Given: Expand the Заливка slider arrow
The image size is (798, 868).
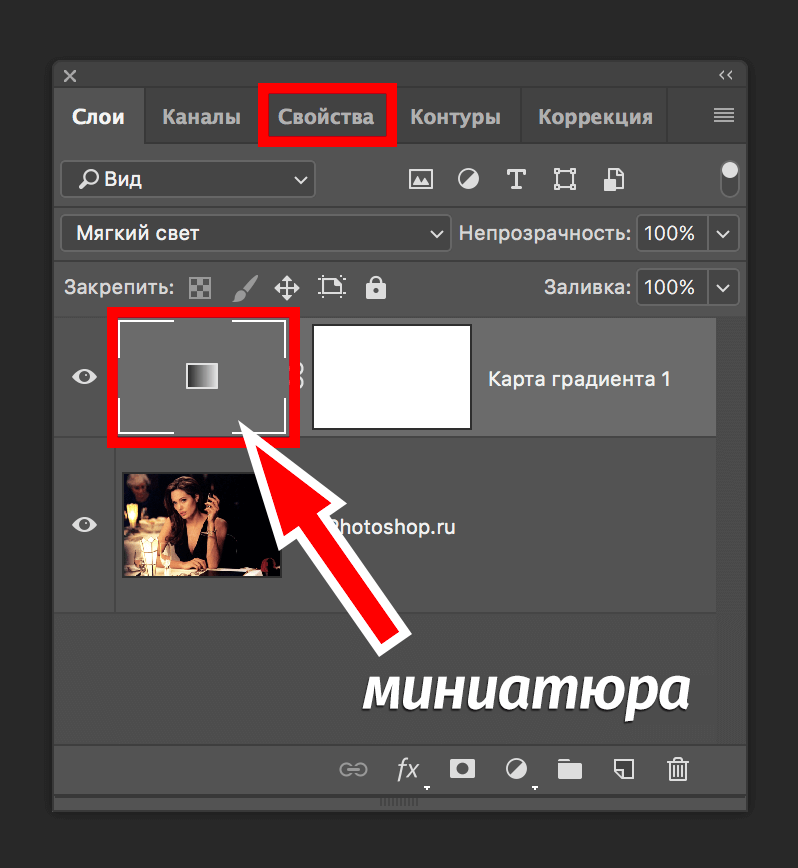Looking at the screenshot, I should pyautogui.click(x=723, y=287).
